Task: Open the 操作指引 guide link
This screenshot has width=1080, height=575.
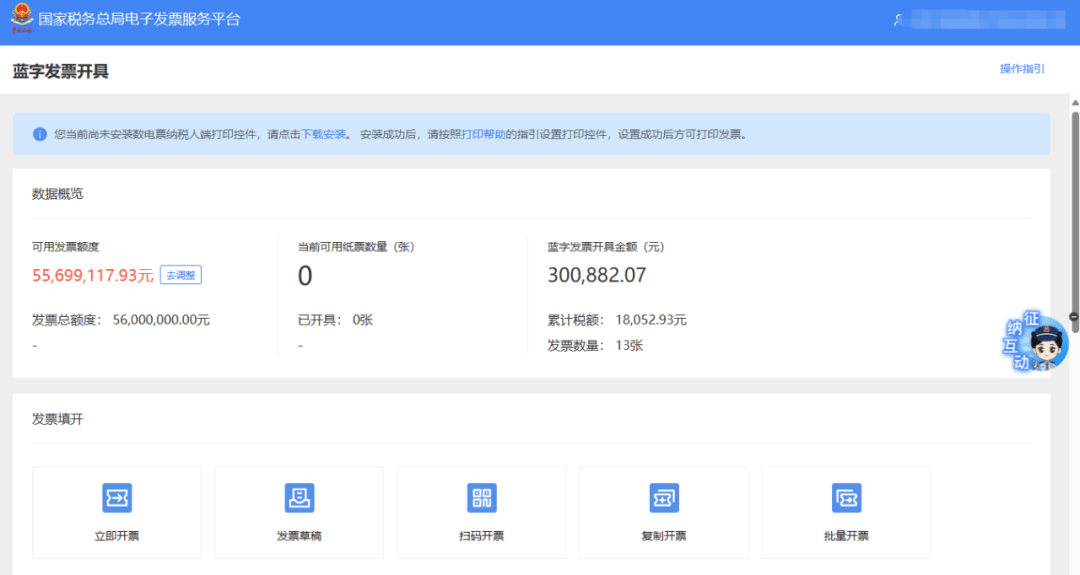Action: tap(1022, 69)
